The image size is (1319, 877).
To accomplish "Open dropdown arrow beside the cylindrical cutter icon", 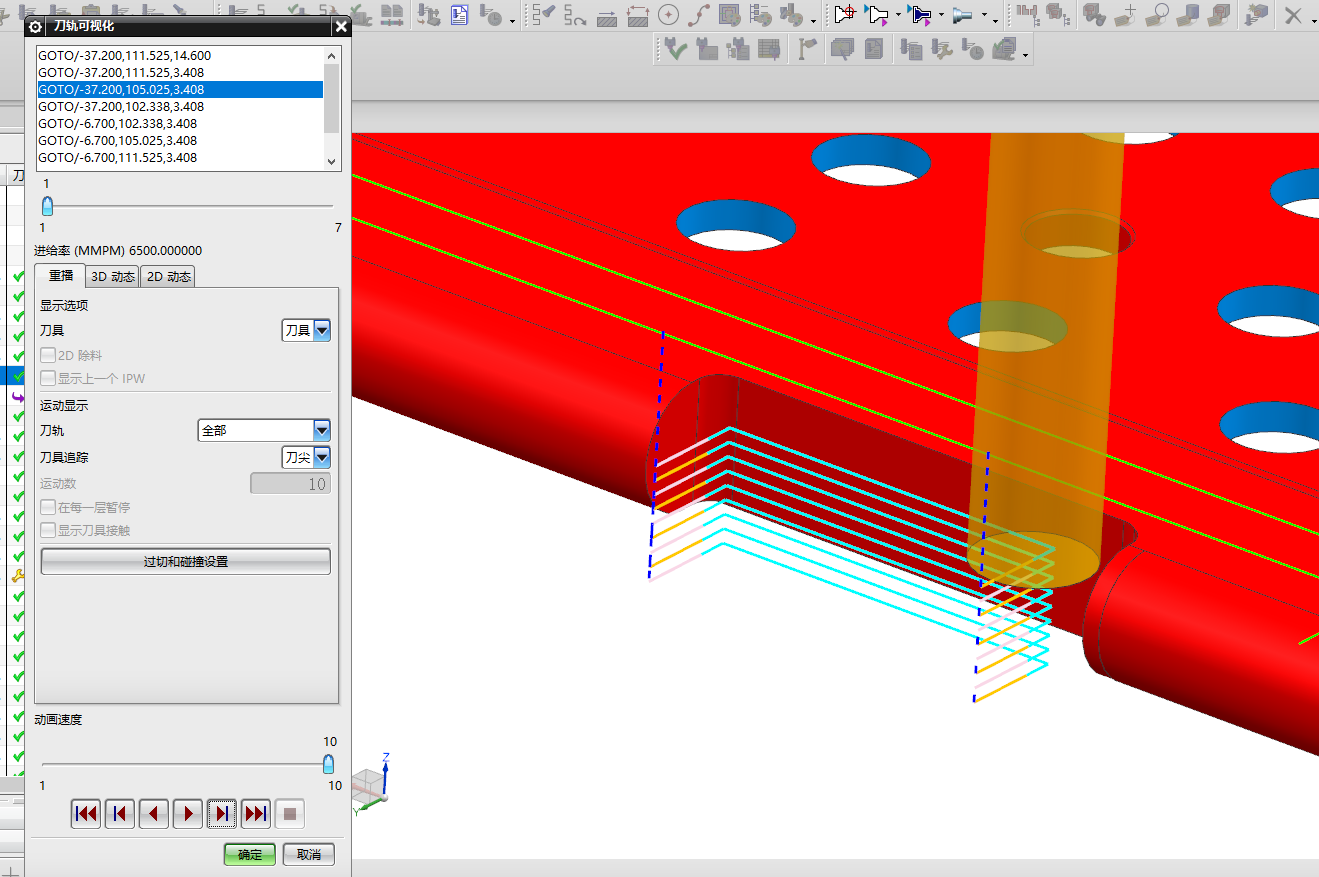I will point(984,17).
